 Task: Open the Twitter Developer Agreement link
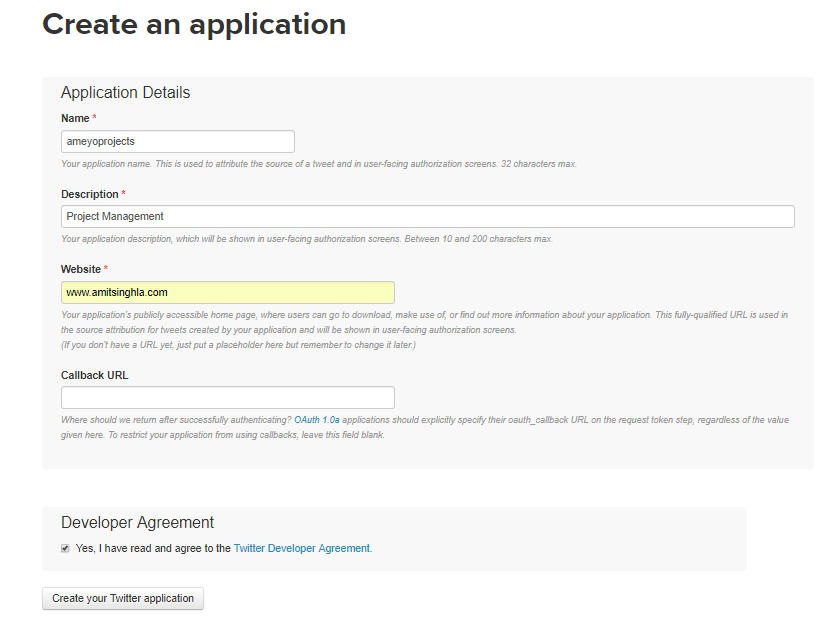point(302,547)
